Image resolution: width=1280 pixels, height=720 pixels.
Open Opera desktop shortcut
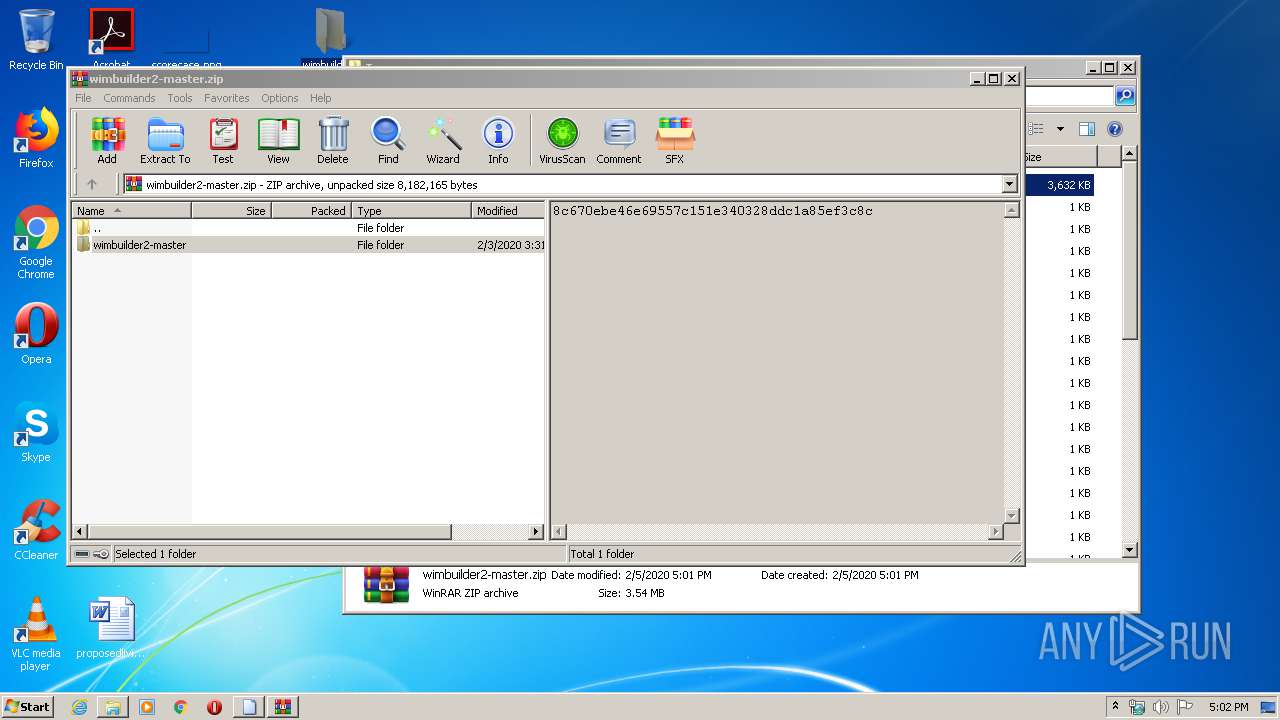coord(36,334)
